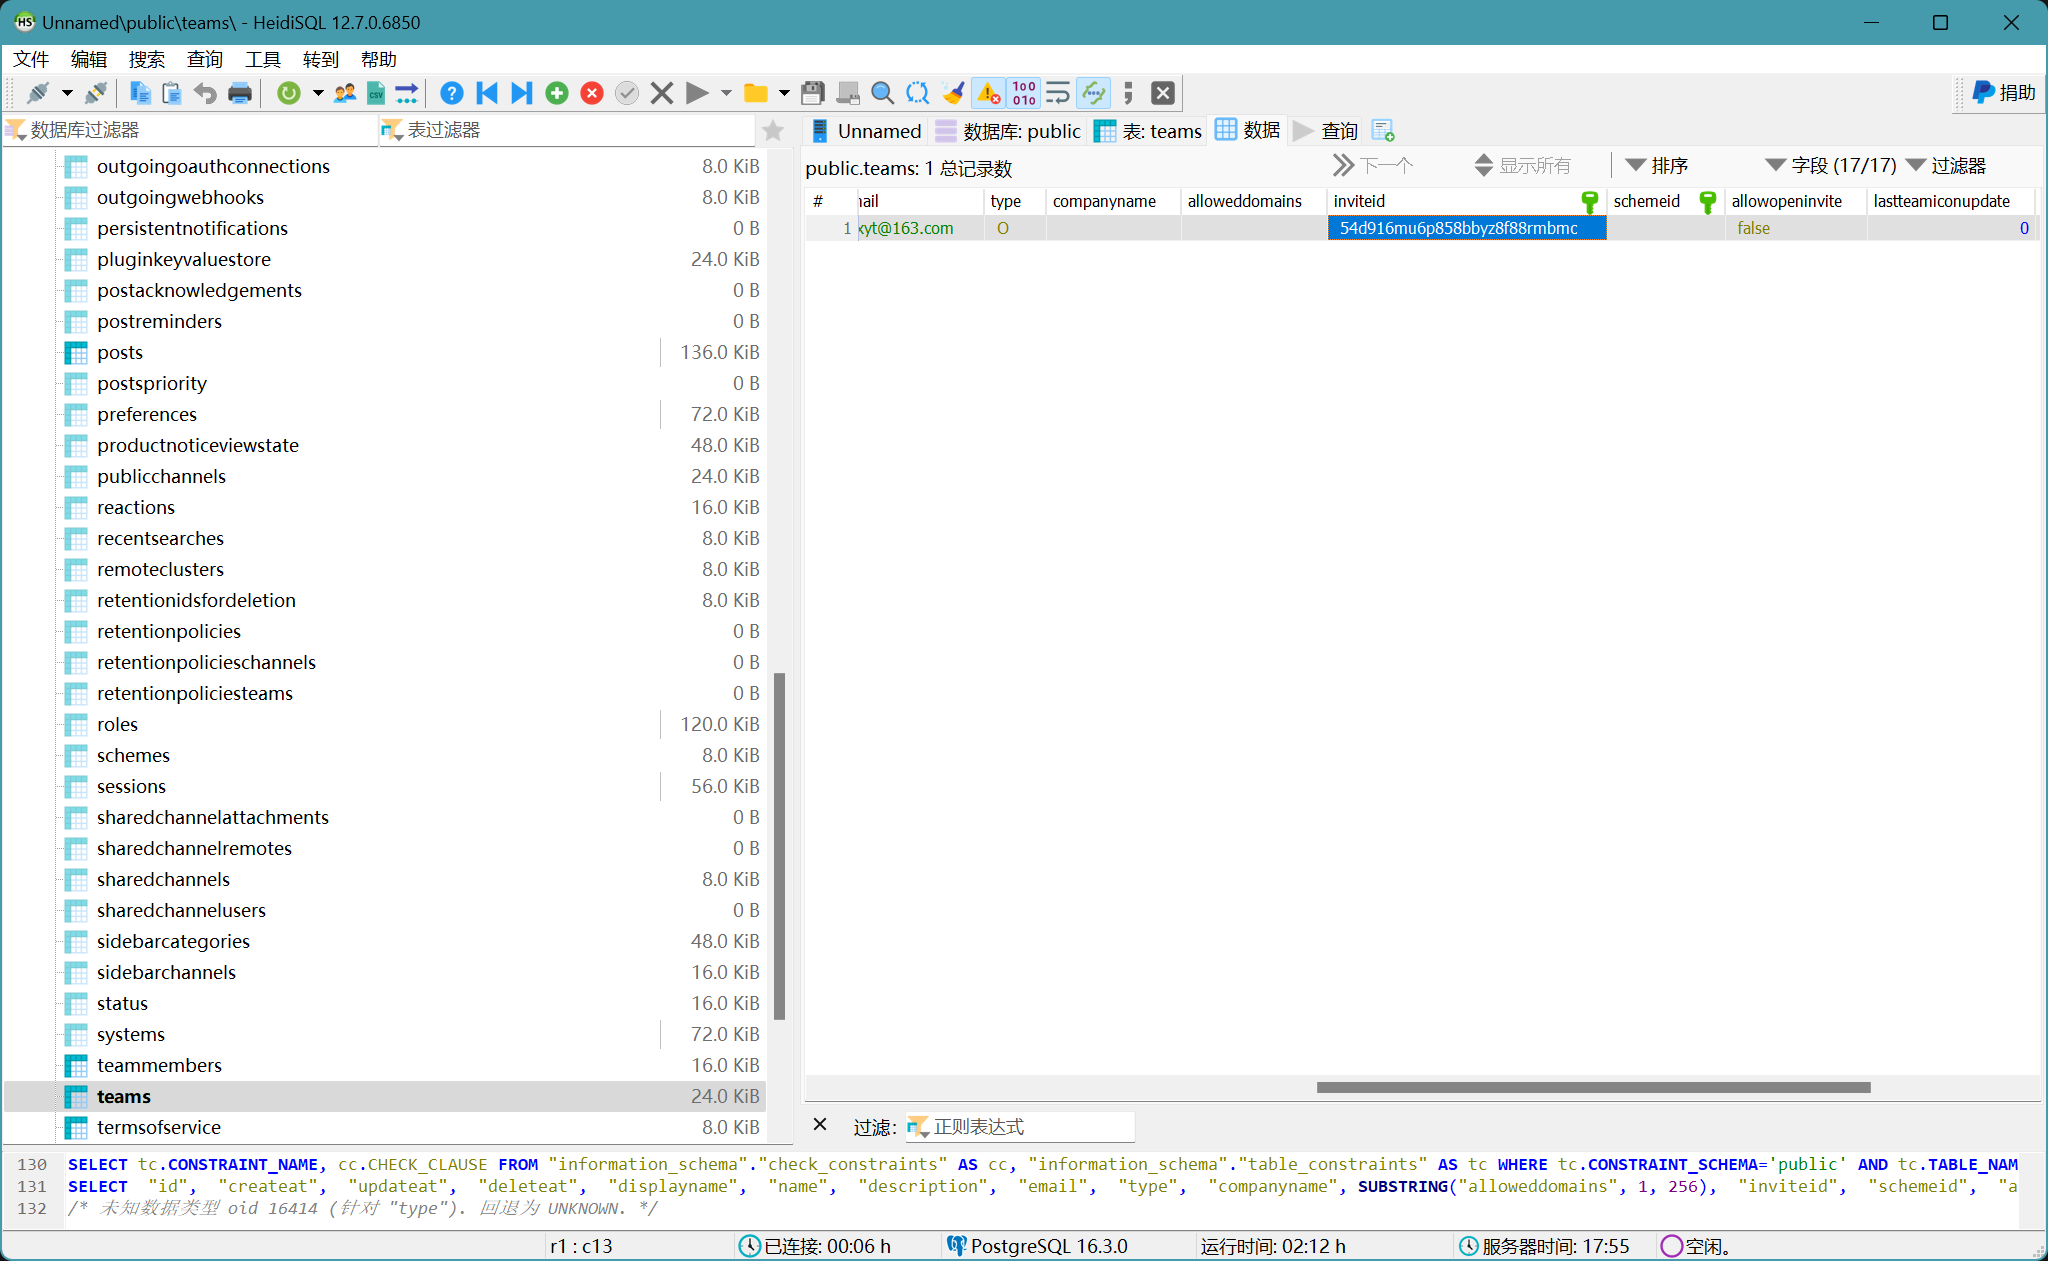
Task: Click the broom cleanup icon
Action: click(x=954, y=93)
